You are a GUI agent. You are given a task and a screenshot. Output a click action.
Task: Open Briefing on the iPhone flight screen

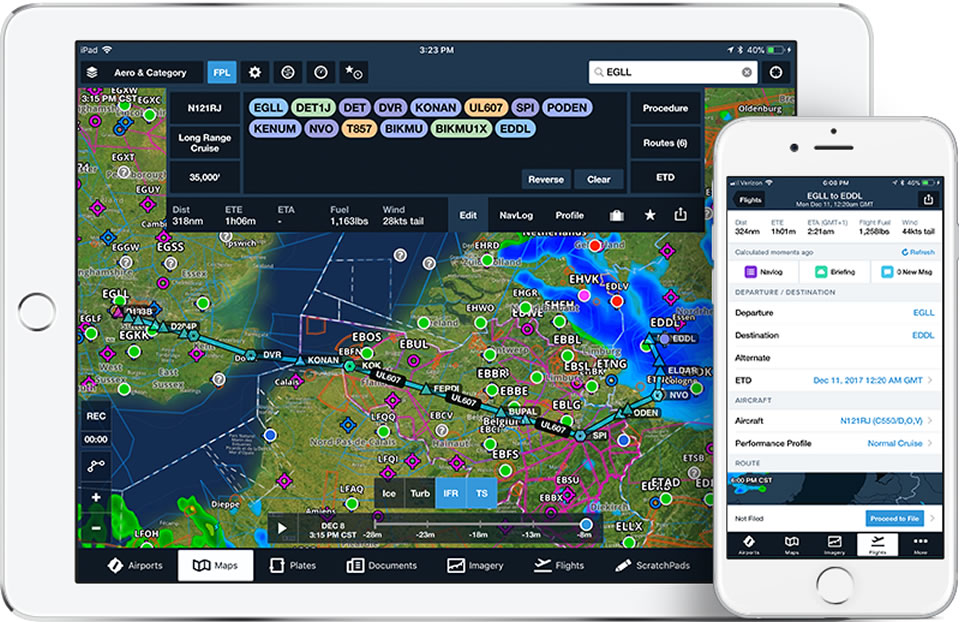tap(834, 272)
